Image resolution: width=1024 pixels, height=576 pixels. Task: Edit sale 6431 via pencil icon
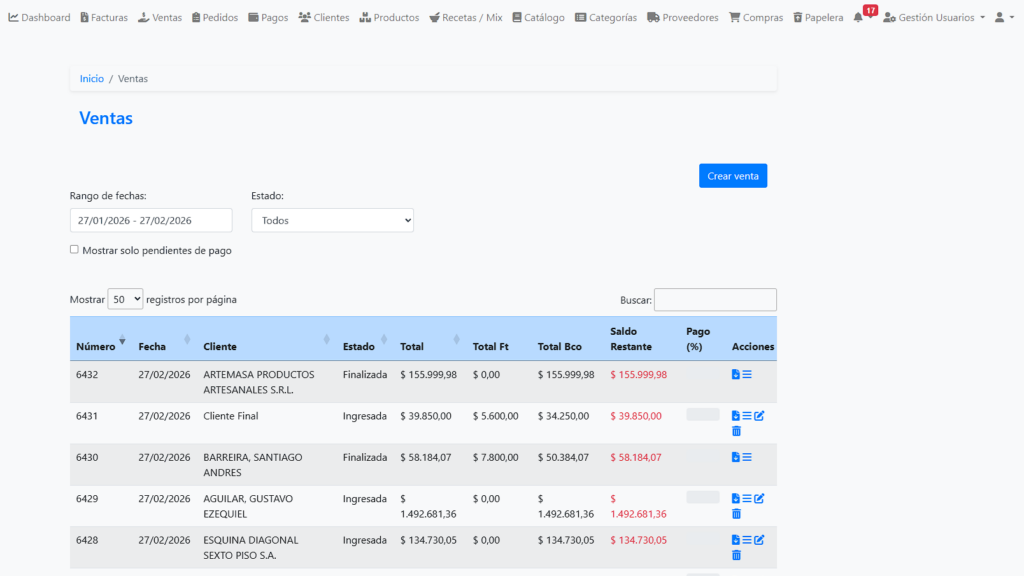(x=759, y=416)
